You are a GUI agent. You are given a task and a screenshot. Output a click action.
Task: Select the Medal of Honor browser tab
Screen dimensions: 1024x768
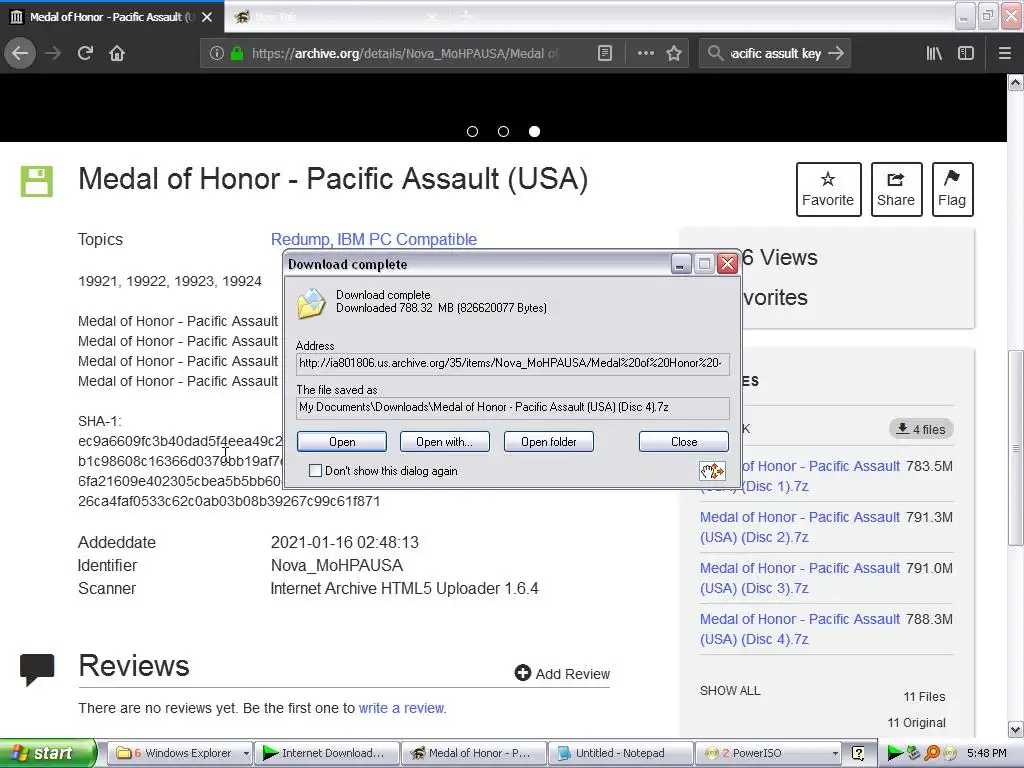pos(111,17)
